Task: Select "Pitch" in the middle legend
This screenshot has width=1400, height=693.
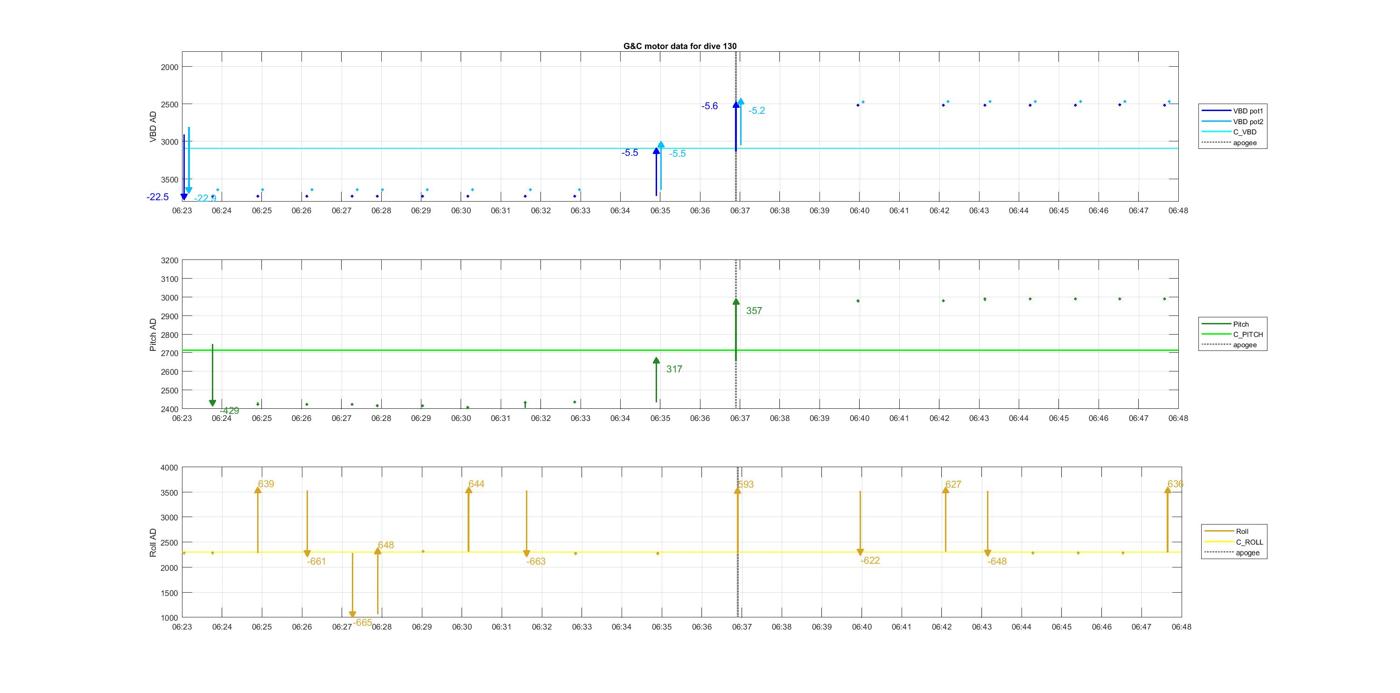Action: 1240,324
